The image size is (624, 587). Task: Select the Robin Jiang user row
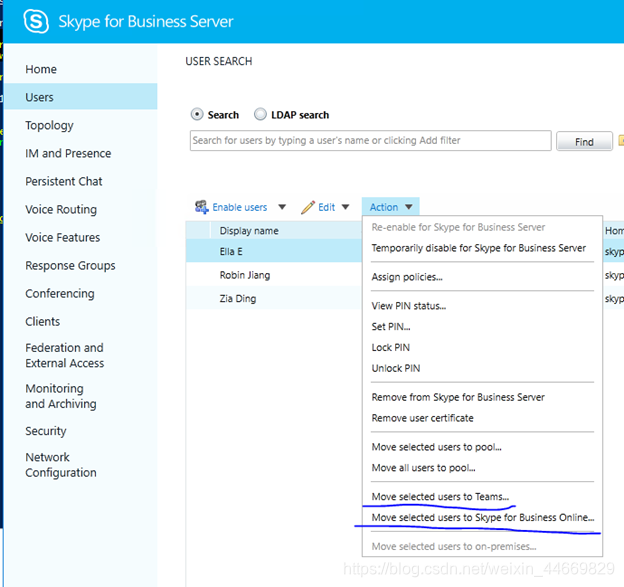274,275
